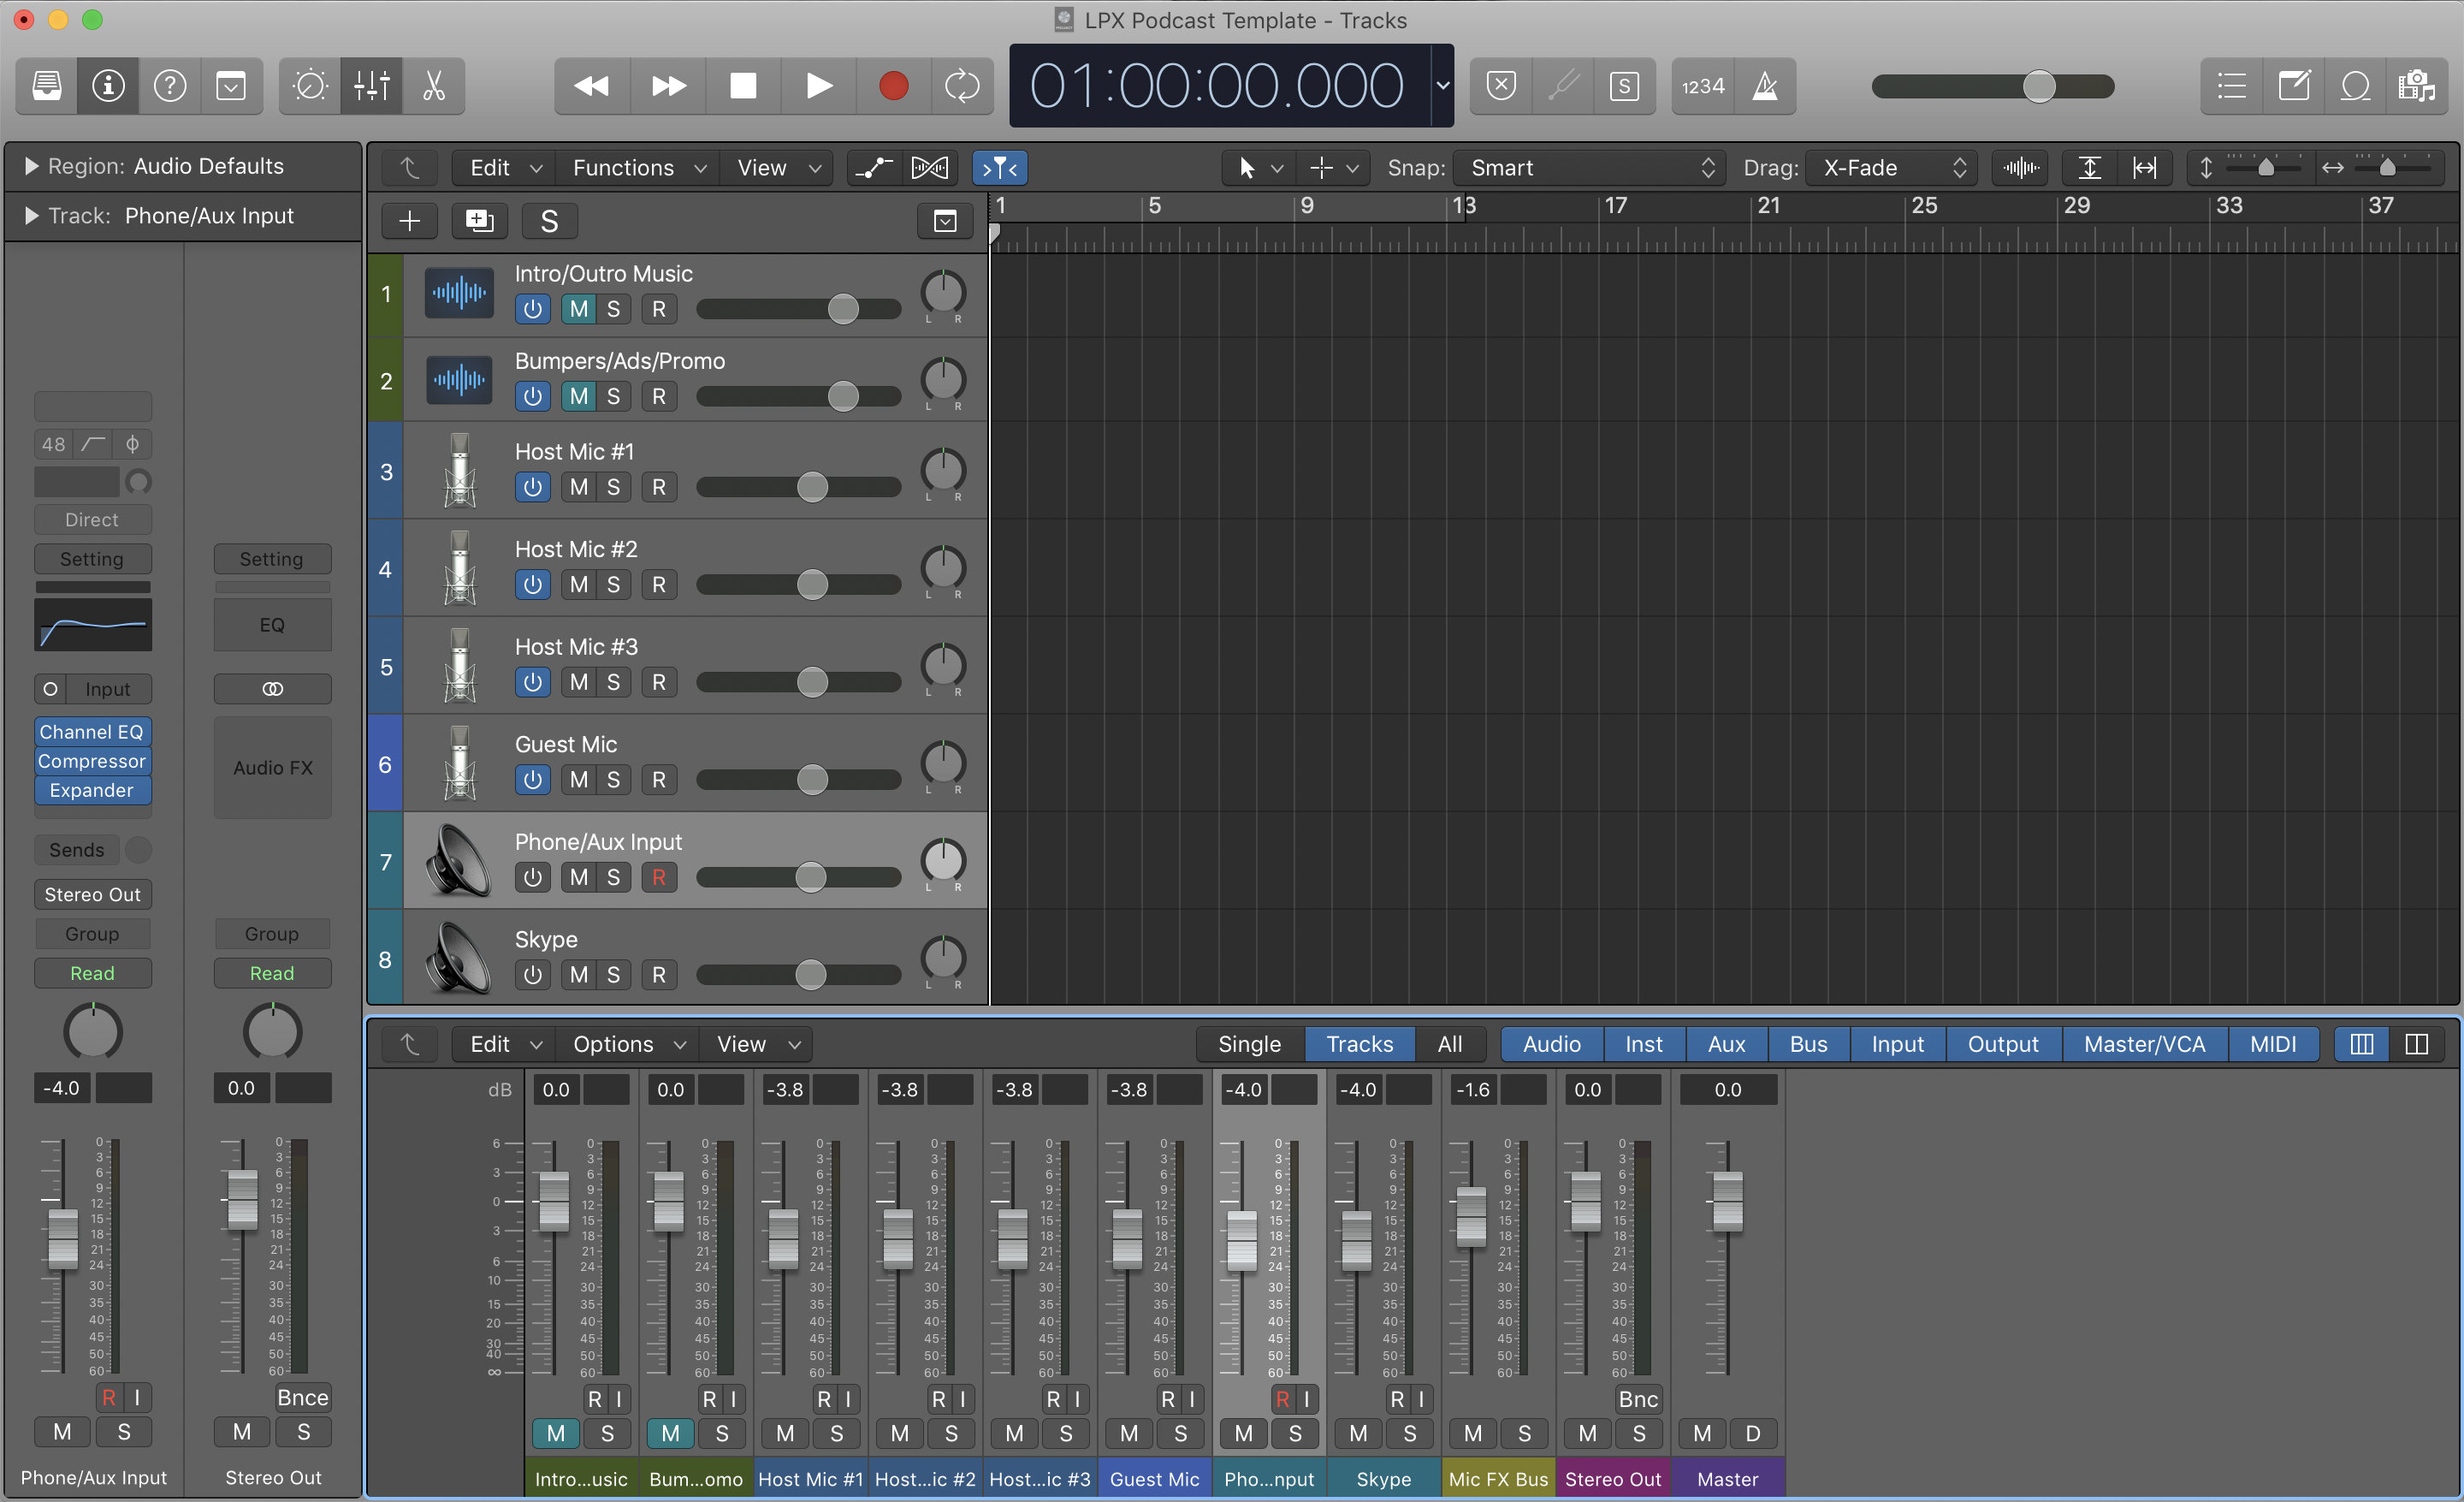This screenshot has width=2464, height=1502.
Task: Select the Pointer/Arrow tool
Action: tap(1246, 165)
